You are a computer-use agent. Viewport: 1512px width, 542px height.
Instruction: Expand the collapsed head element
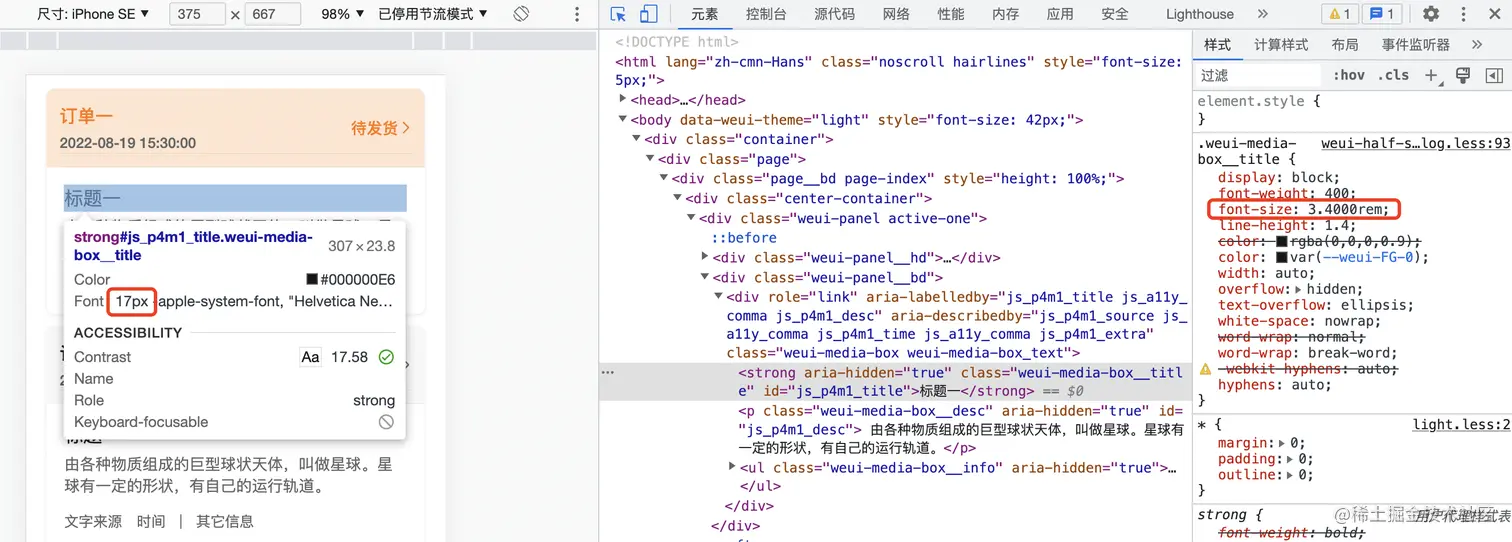click(623, 100)
